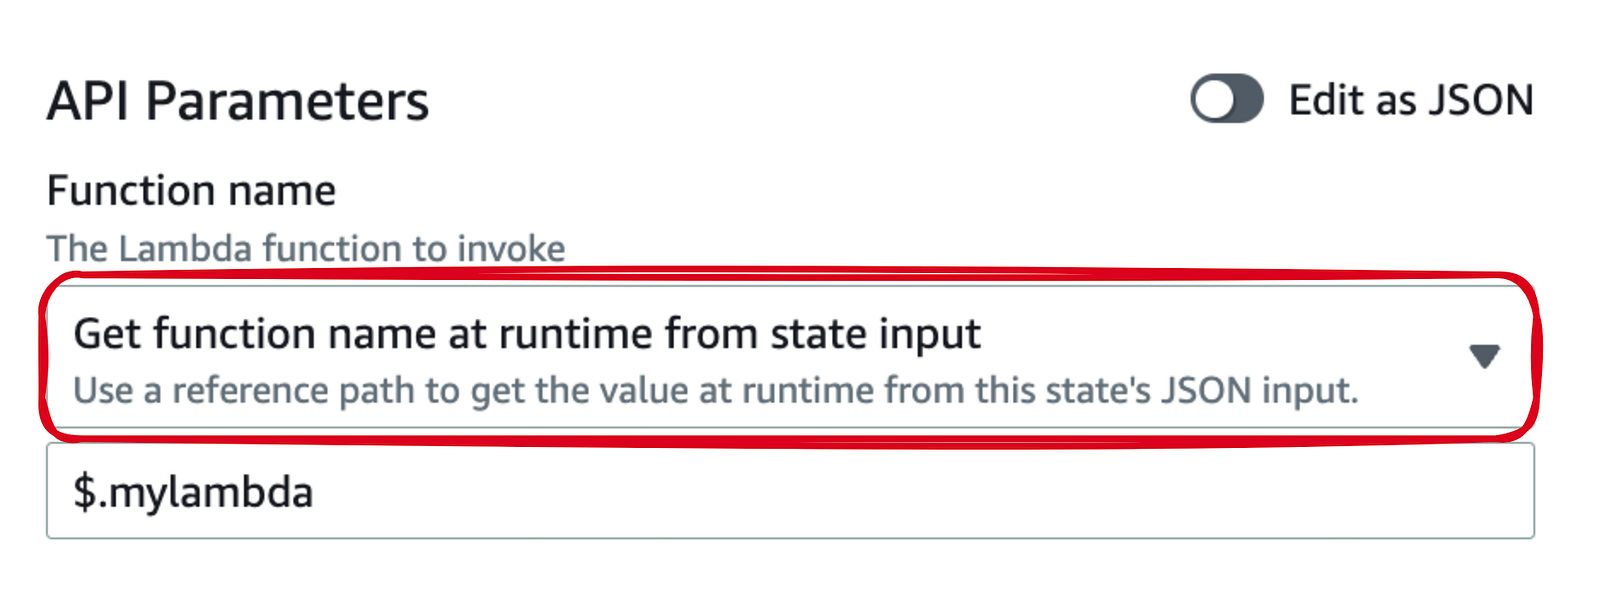Click the "Use a reference path" description line
1600x594 pixels.
click(x=715, y=390)
